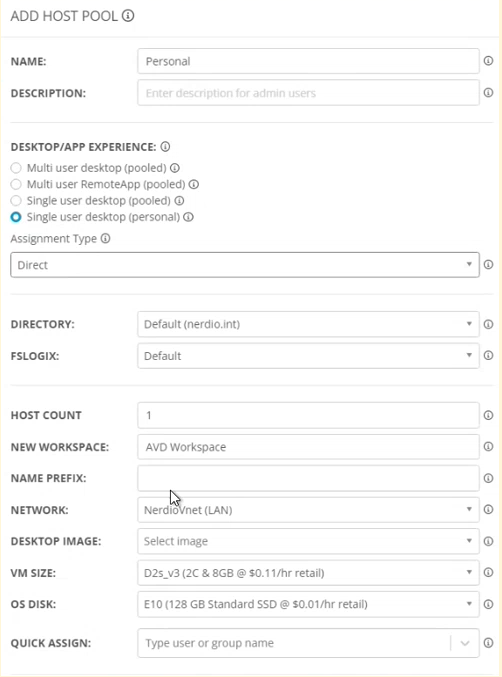Click info icon beside Add Host Pool title
This screenshot has height=677, width=502.
coord(128,16)
